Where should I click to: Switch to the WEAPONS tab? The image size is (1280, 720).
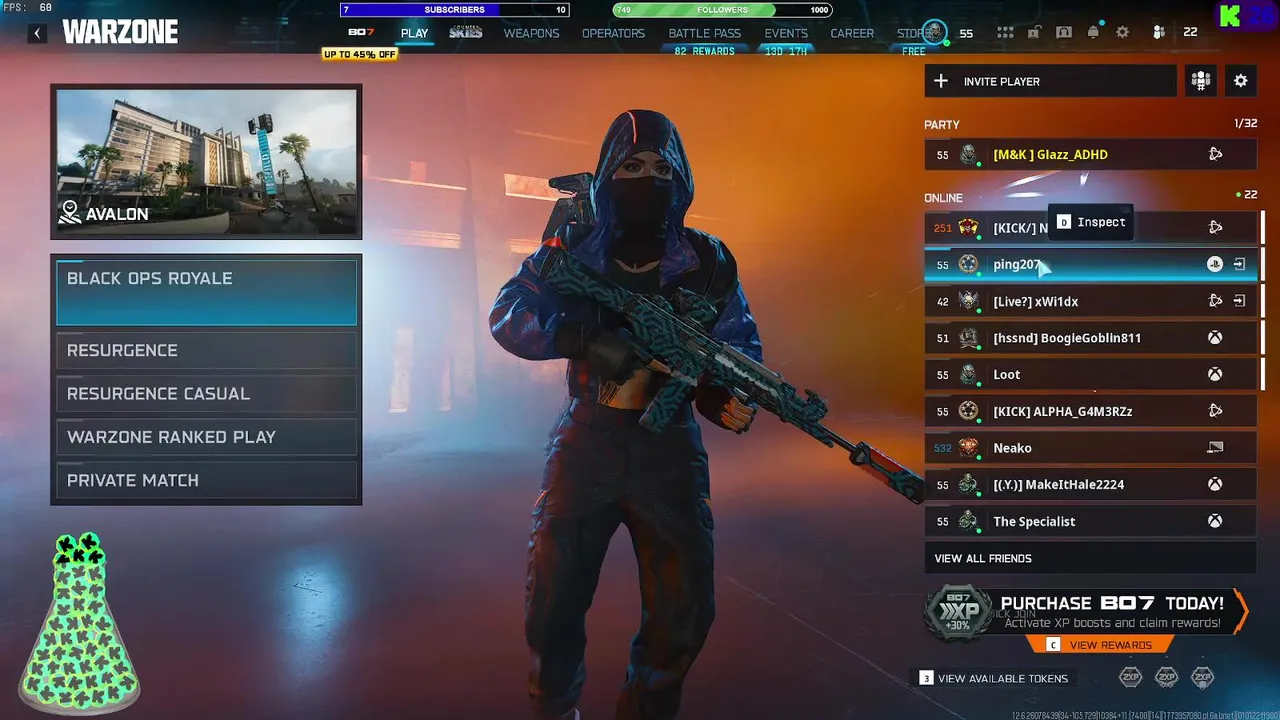pyautogui.click(x=531, y=33)
